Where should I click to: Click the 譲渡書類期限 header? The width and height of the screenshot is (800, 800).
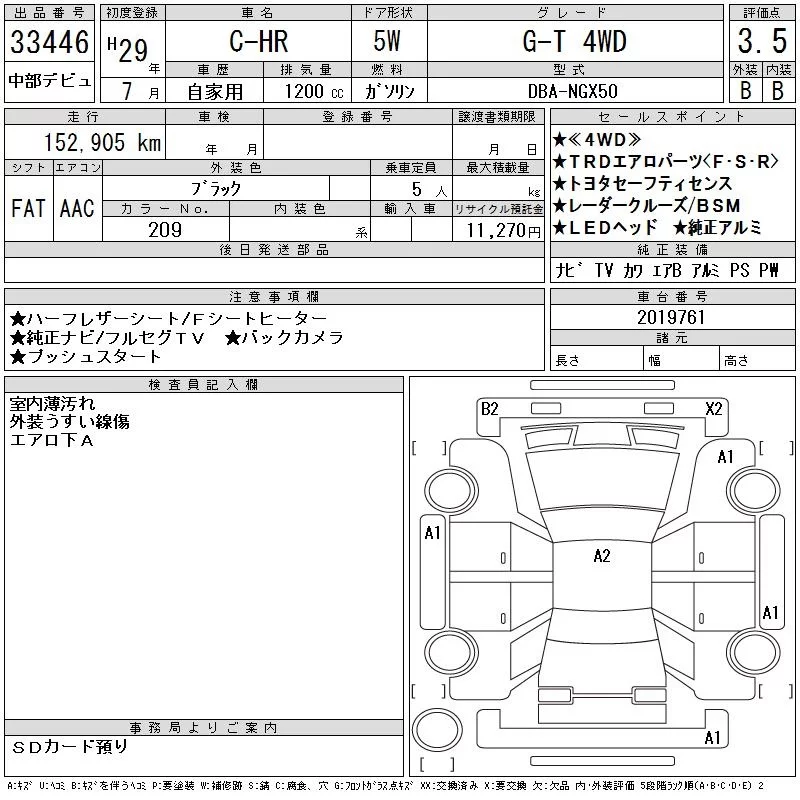pos(497,117)
